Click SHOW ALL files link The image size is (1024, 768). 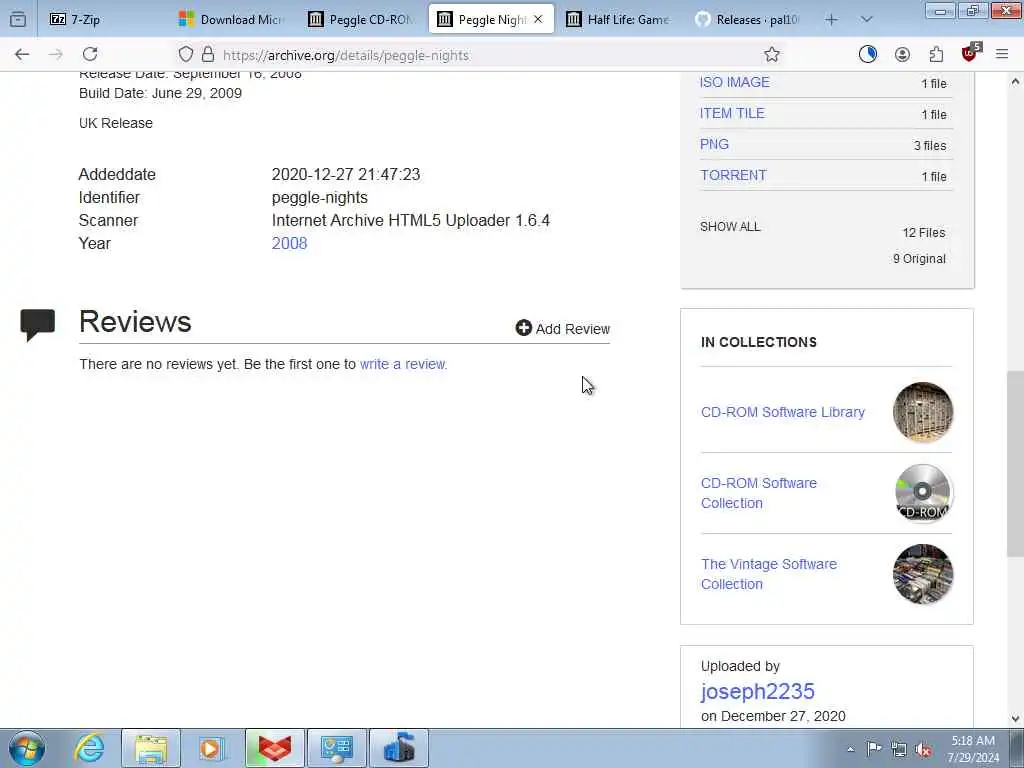[x=730, y=227]
